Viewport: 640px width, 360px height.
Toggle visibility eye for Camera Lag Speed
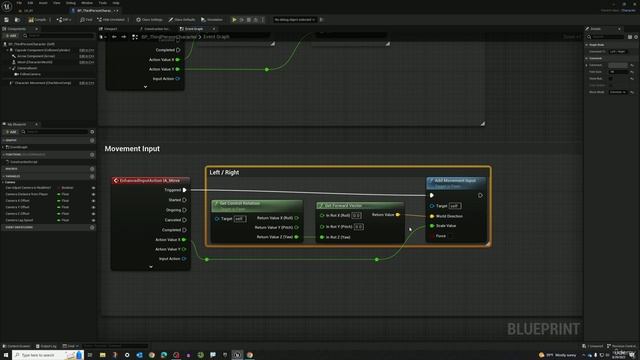tap(93, 220)
